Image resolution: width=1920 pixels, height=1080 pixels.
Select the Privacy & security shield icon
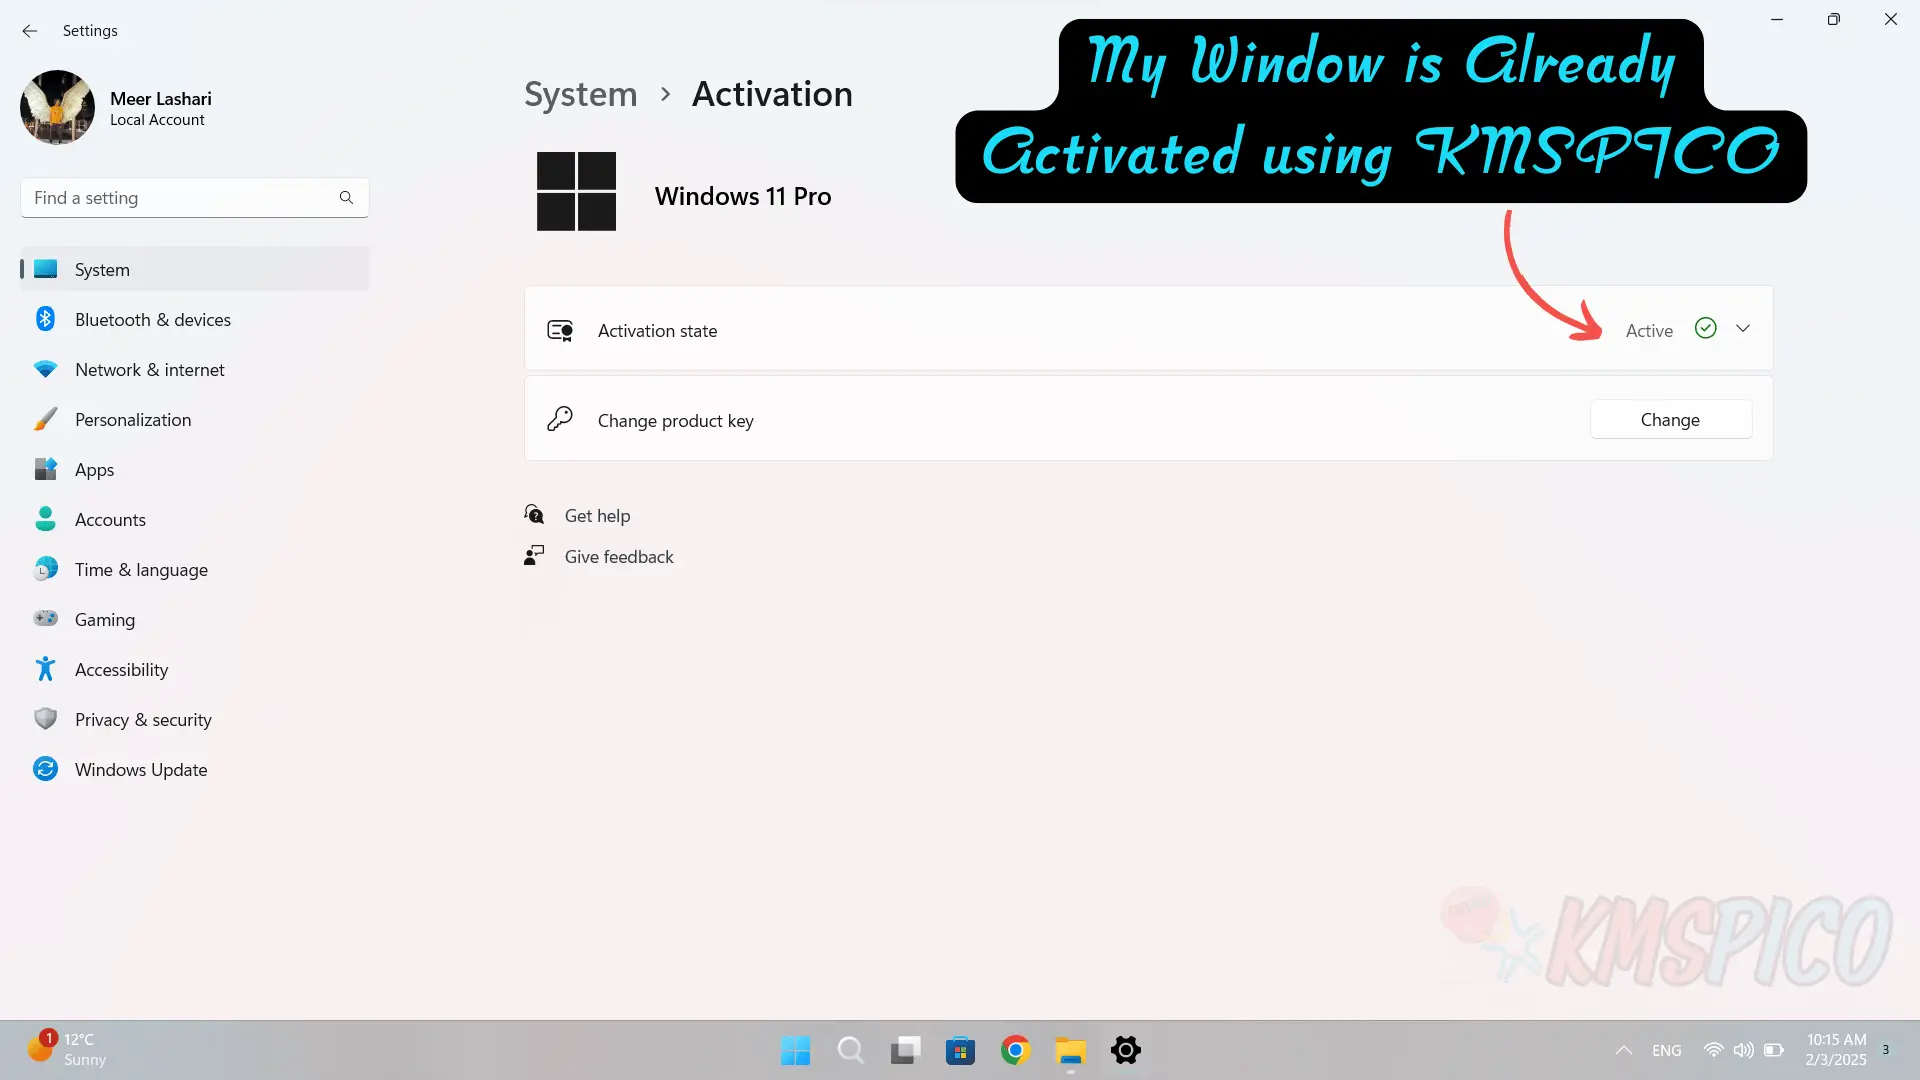[45, 719]
